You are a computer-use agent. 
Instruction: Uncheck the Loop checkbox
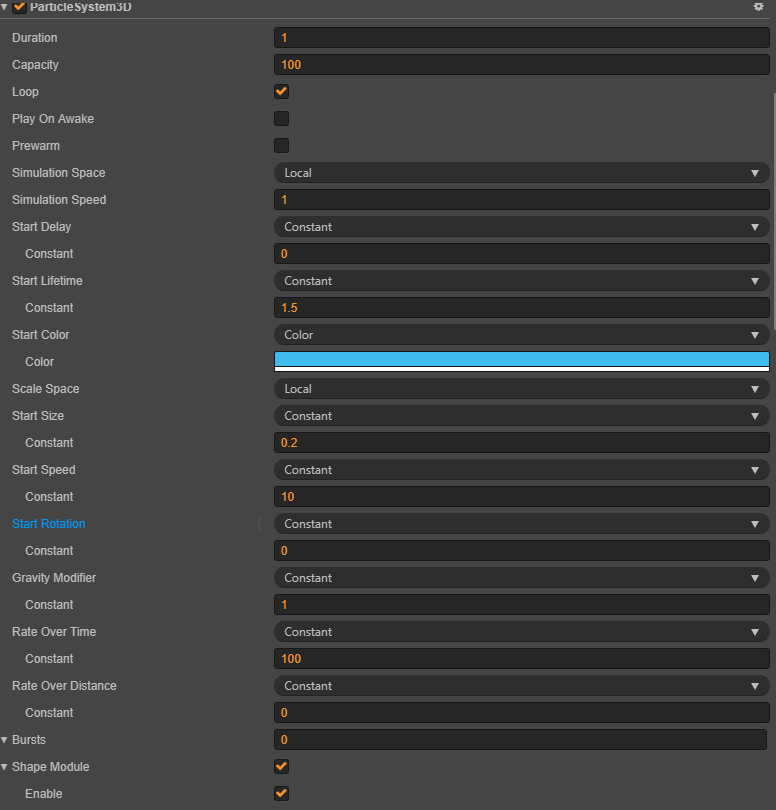coord(282,92)
